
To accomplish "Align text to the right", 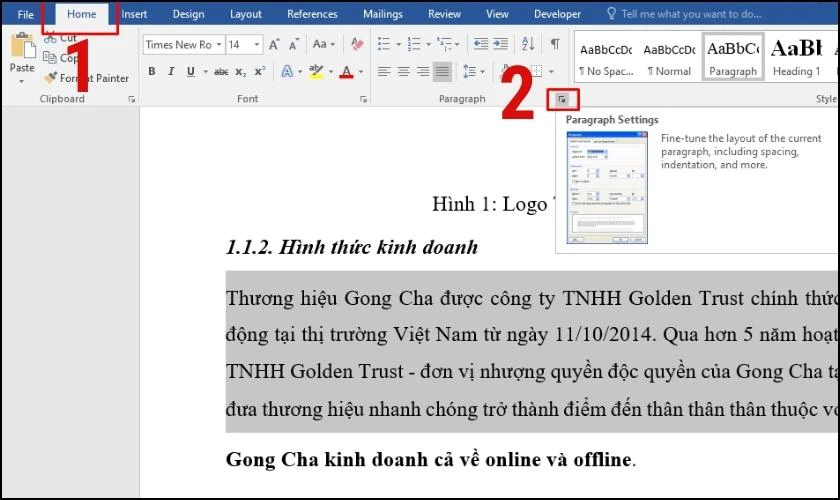I will click(423, 71).
